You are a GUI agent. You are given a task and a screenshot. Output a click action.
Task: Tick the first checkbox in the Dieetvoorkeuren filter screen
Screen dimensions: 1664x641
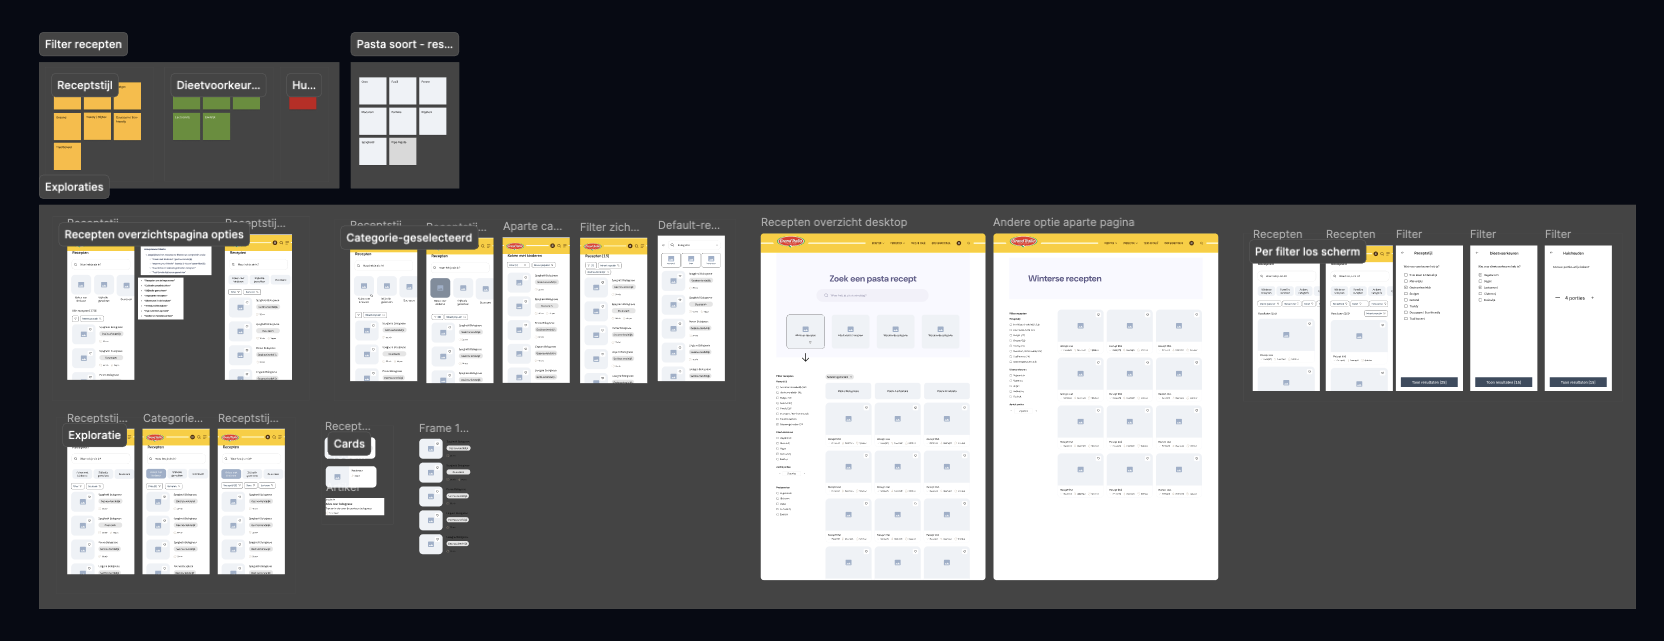click(x=1481, y=275)
